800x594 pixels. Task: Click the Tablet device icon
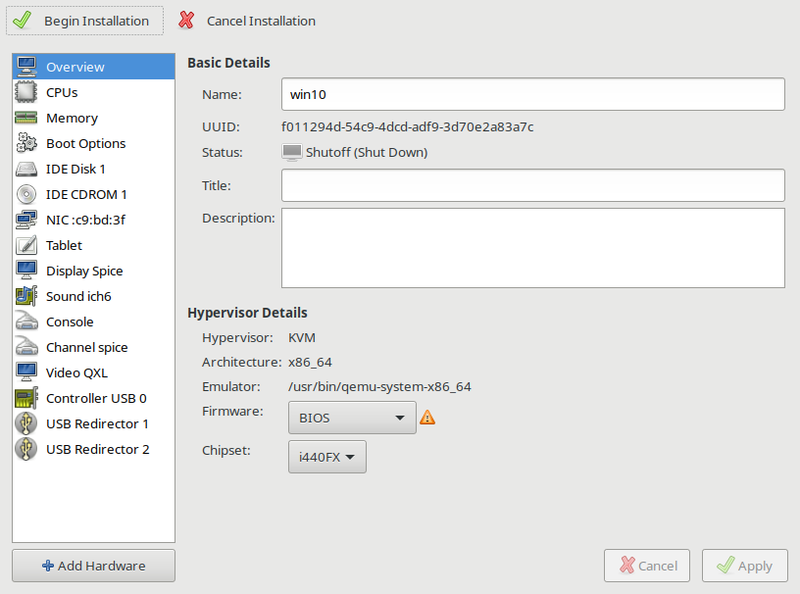click(27, 245)
